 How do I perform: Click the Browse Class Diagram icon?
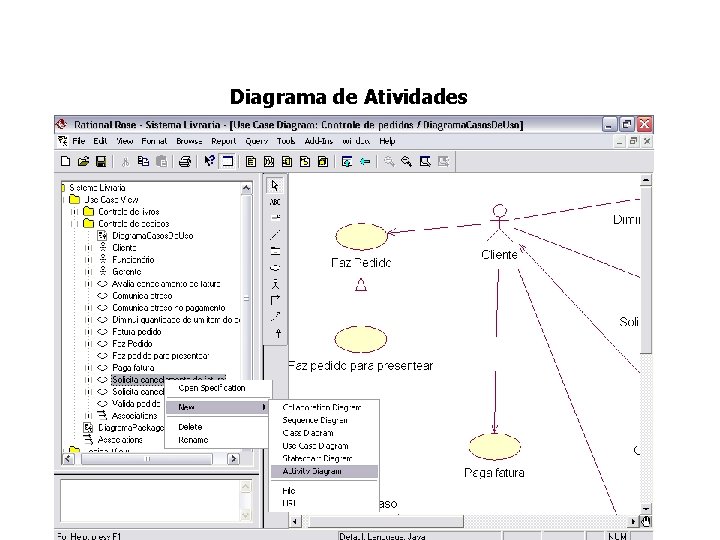251,162
